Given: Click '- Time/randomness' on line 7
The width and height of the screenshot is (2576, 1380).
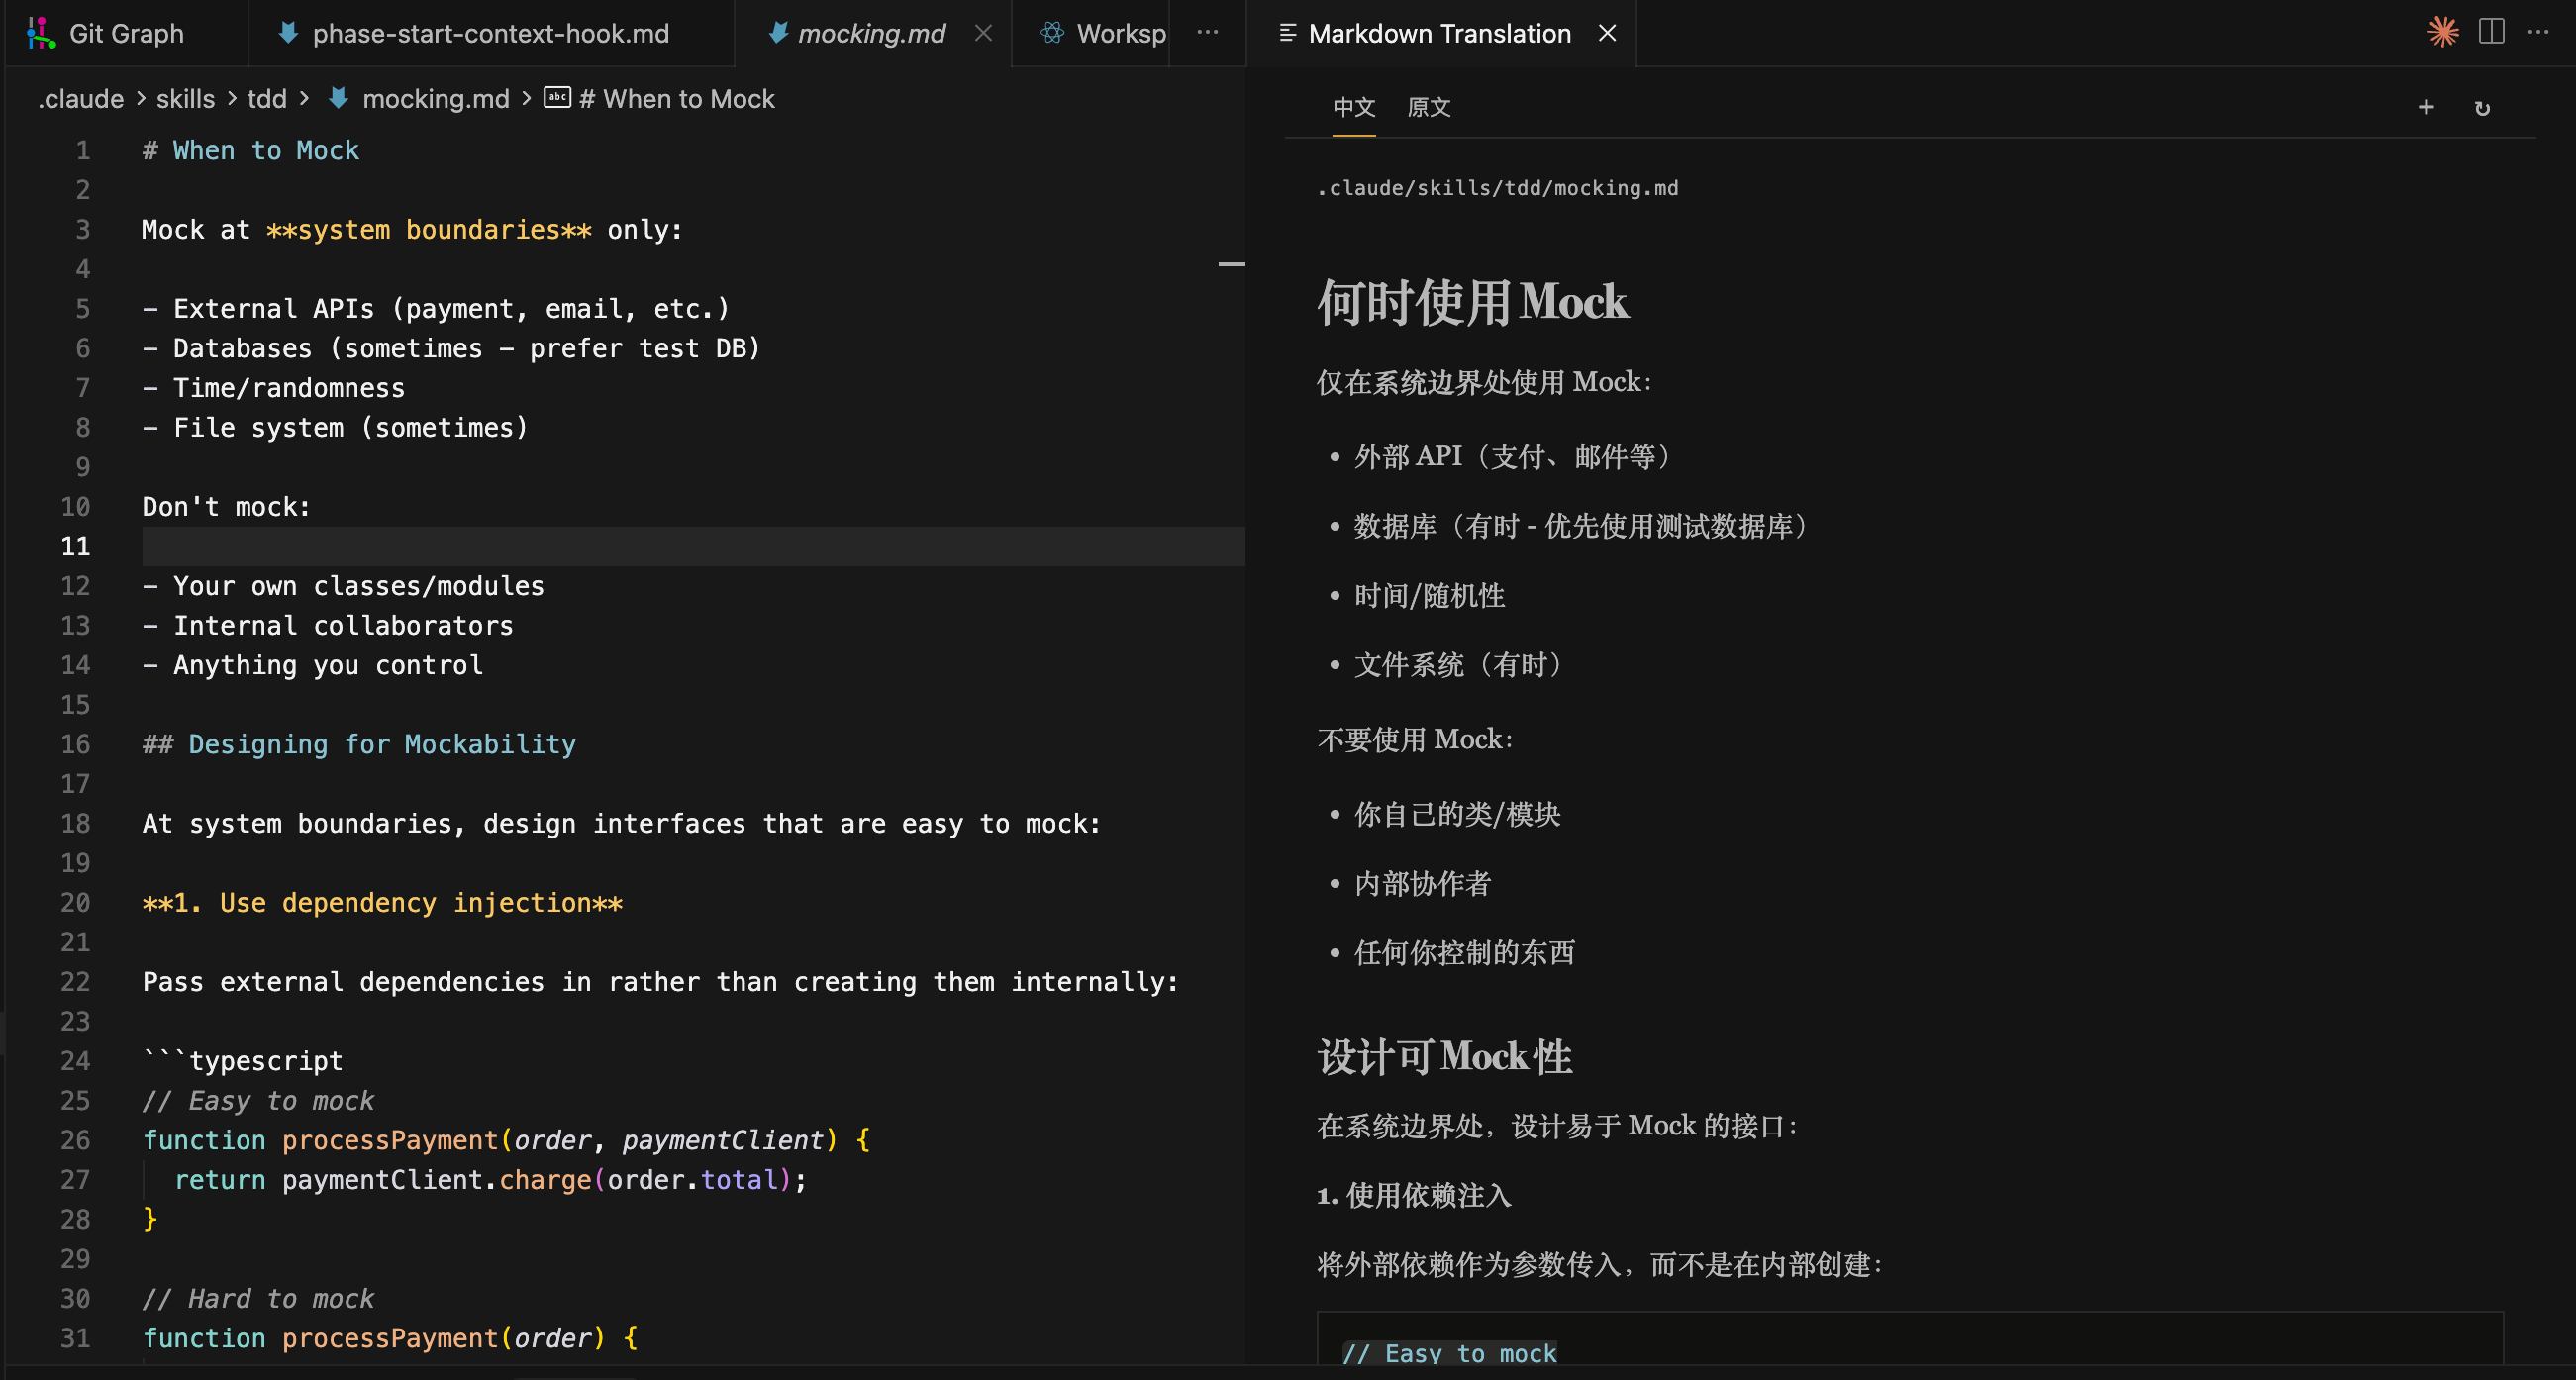Looking at the screenshot, I should [273, 388].
